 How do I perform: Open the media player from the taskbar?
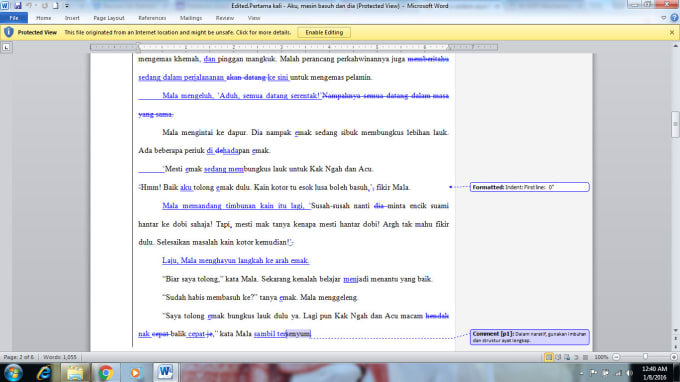tap(135, 373)
